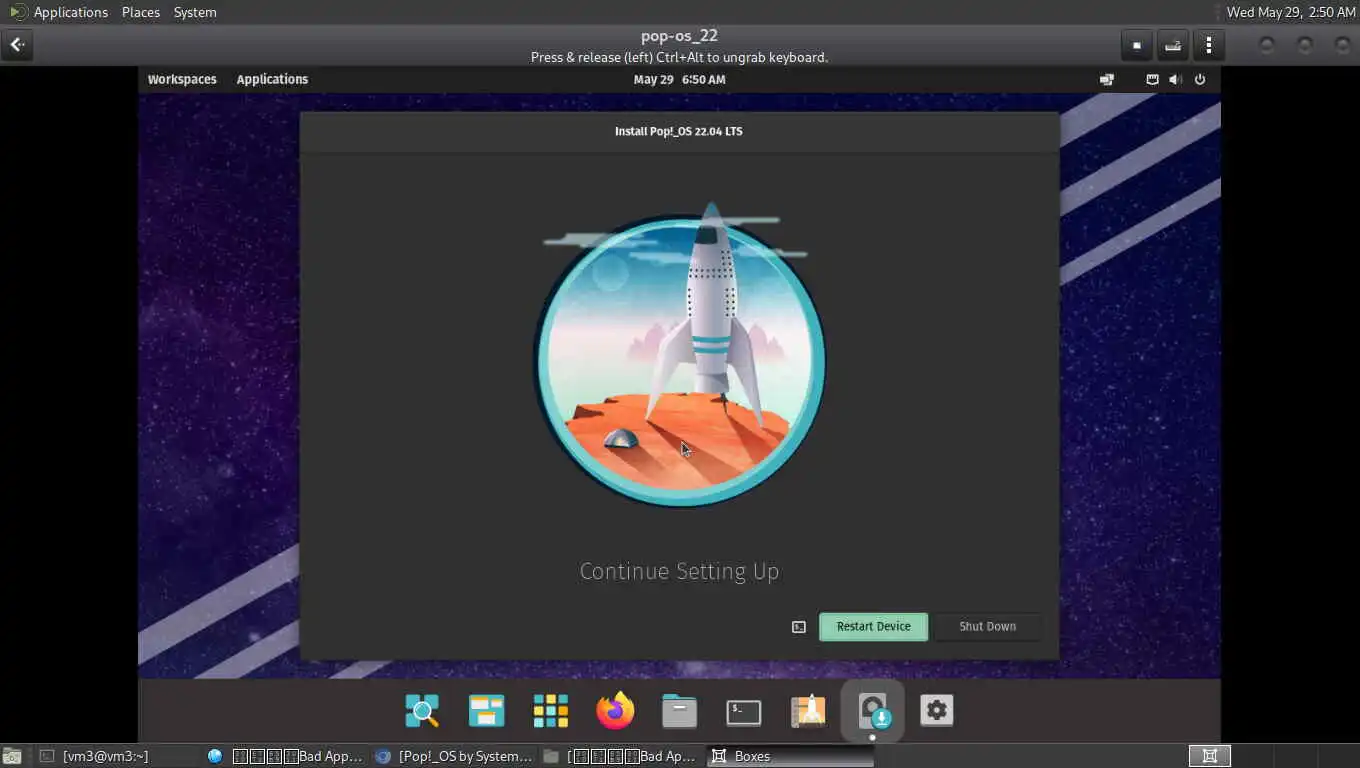Switch to first Bad App browser taskbar item
The height and width of the screenshot is (768, 1360).
click(x=285, y=756)
